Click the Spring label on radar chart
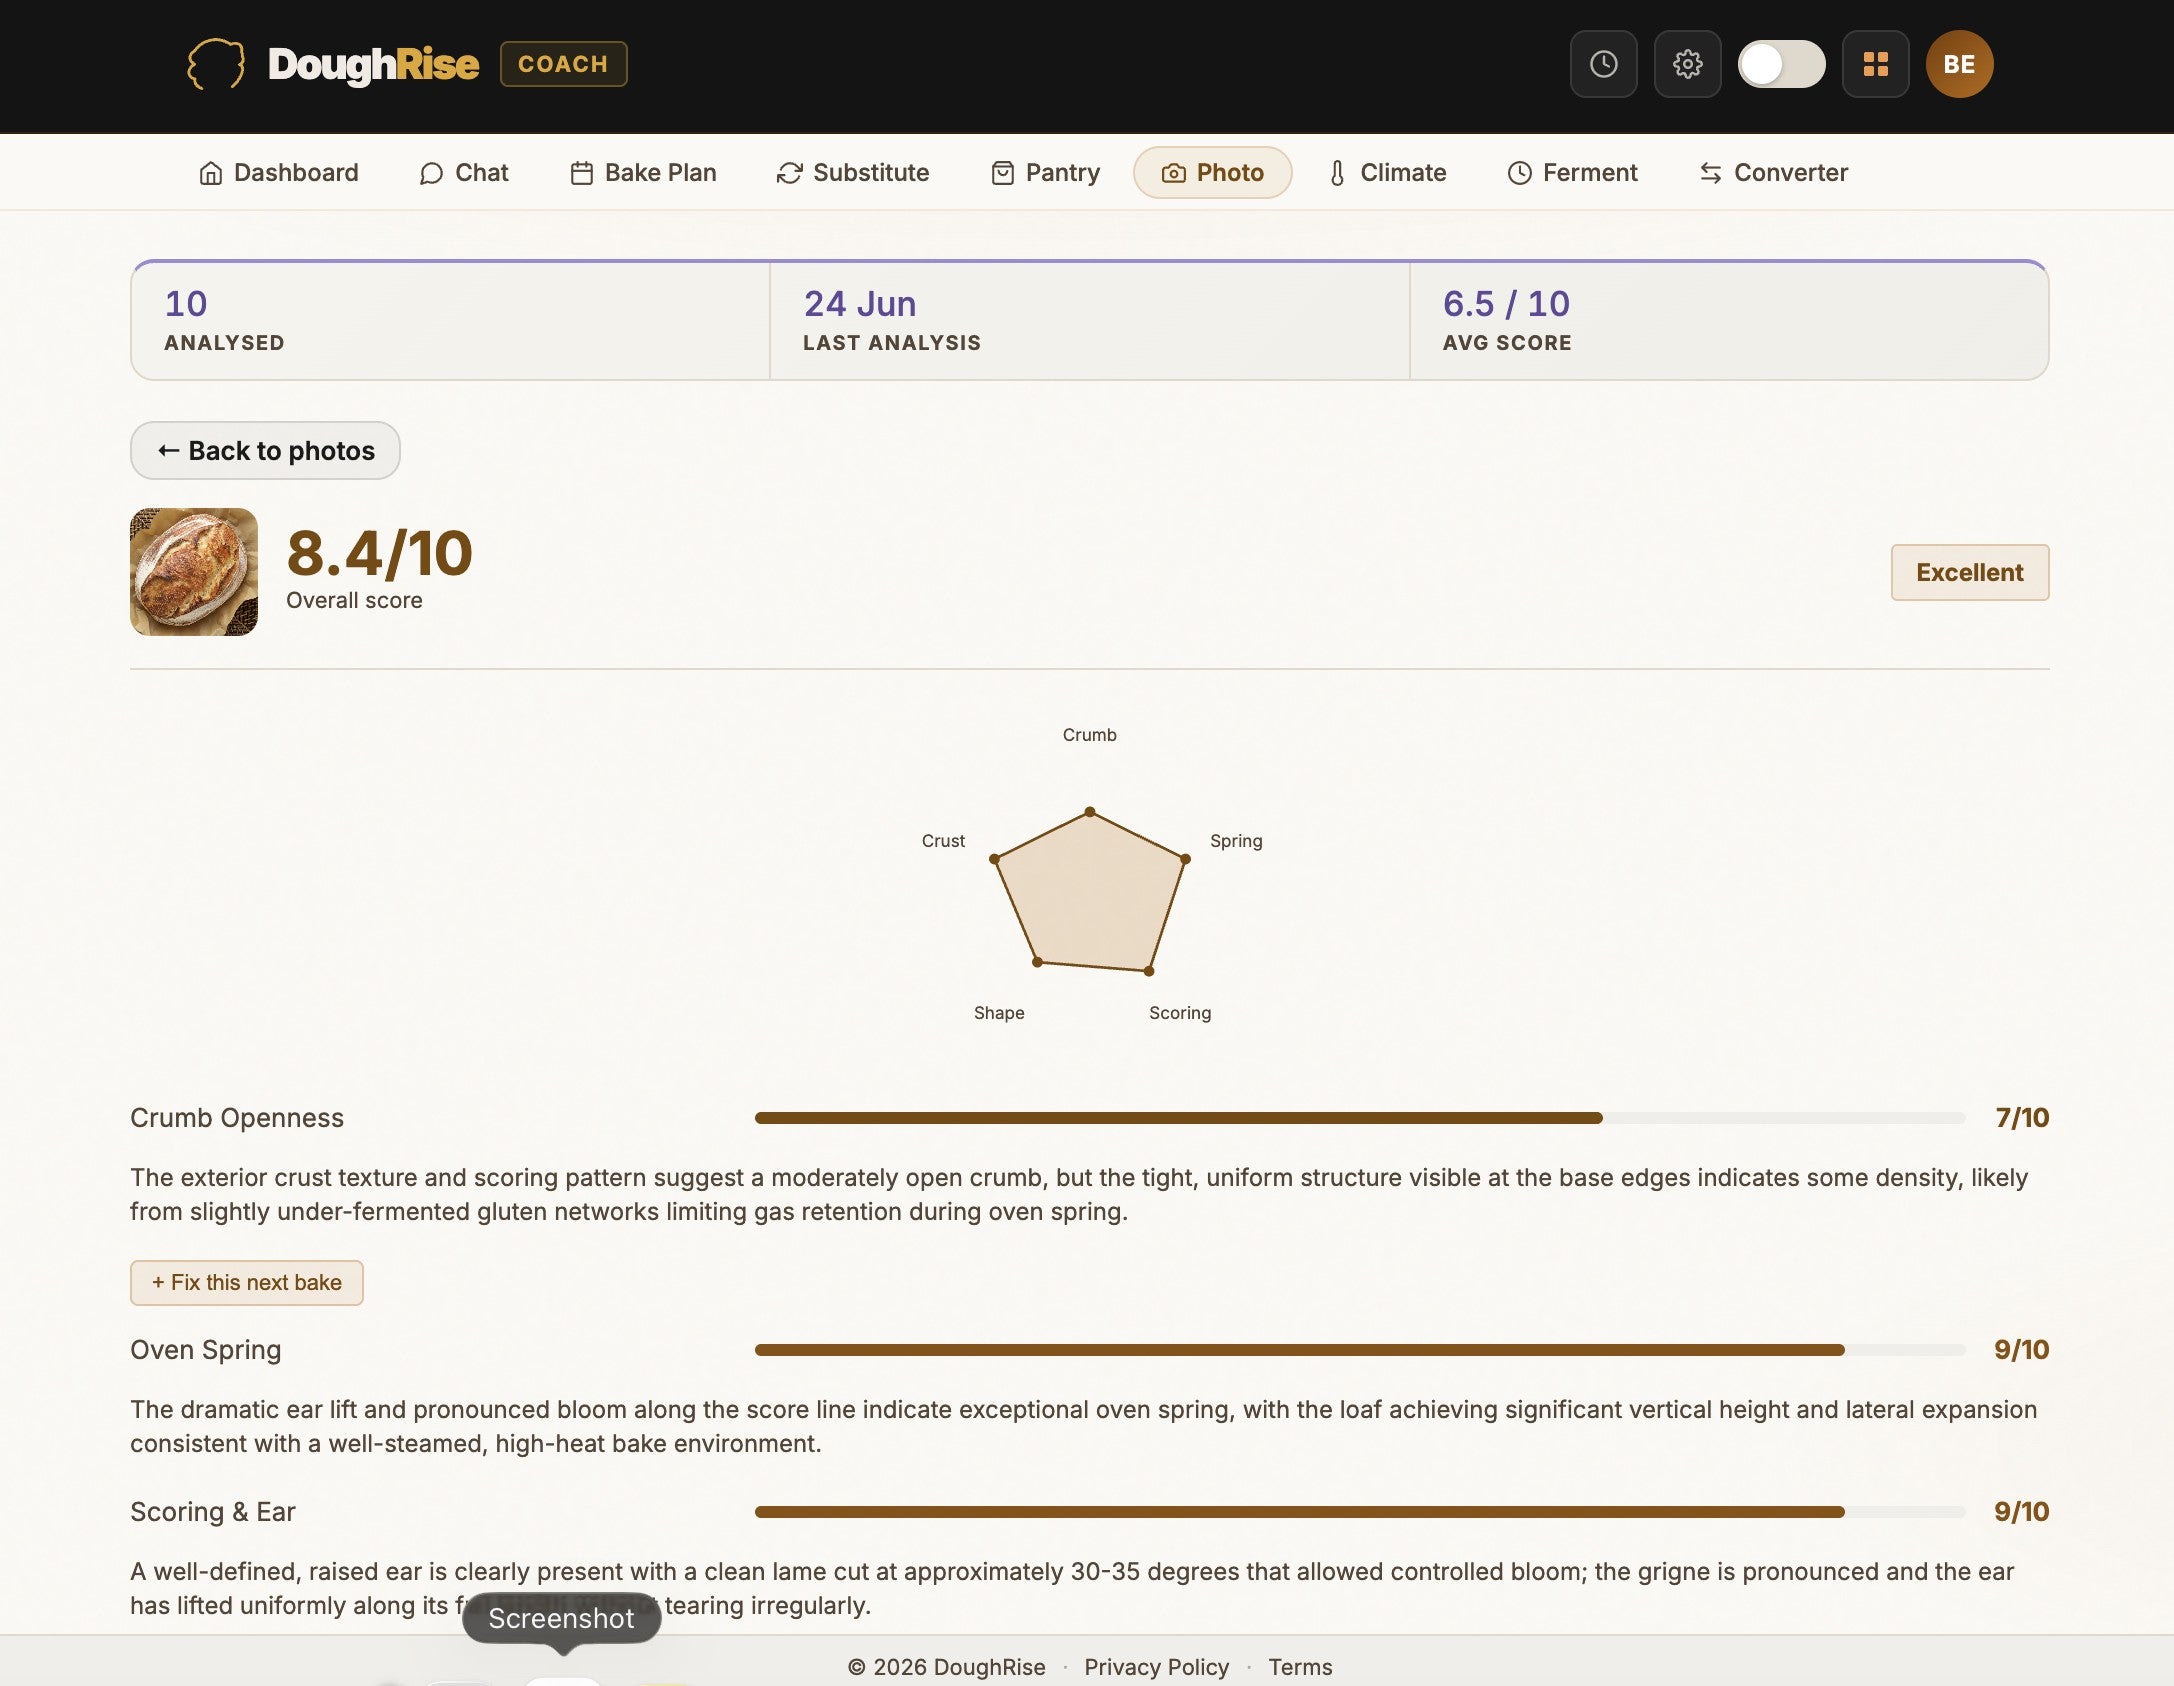 (x=1236, y=841)
